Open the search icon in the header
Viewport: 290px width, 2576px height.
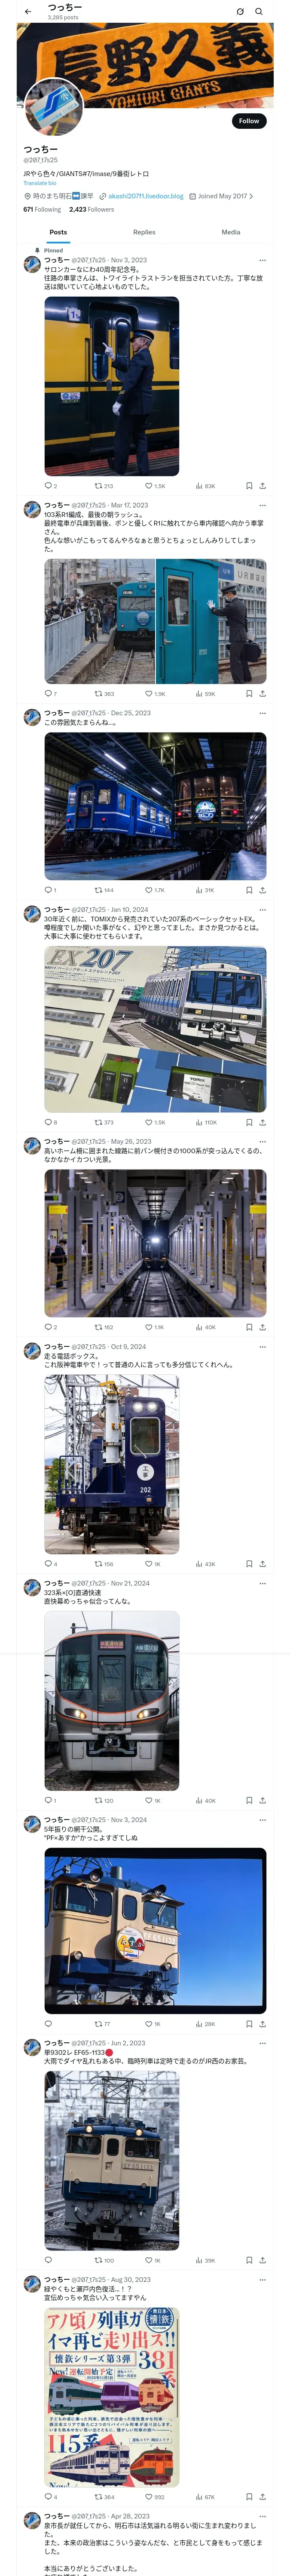(259, 12)
